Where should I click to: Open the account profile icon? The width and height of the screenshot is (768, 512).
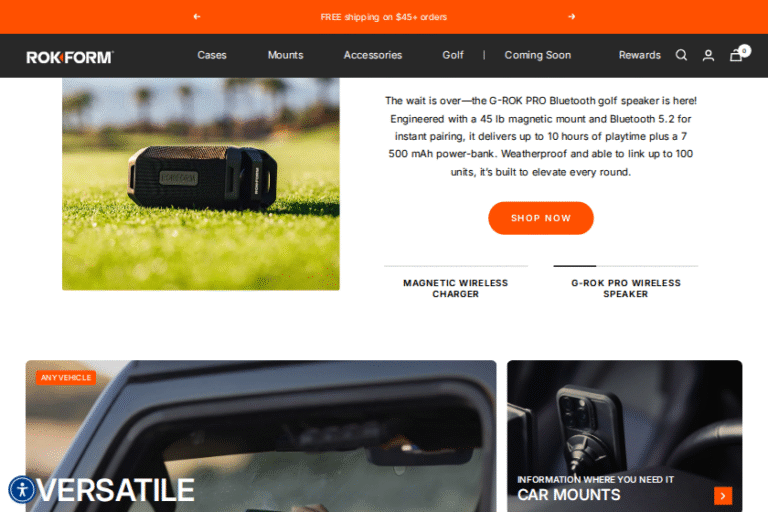[x=708, y=55]
